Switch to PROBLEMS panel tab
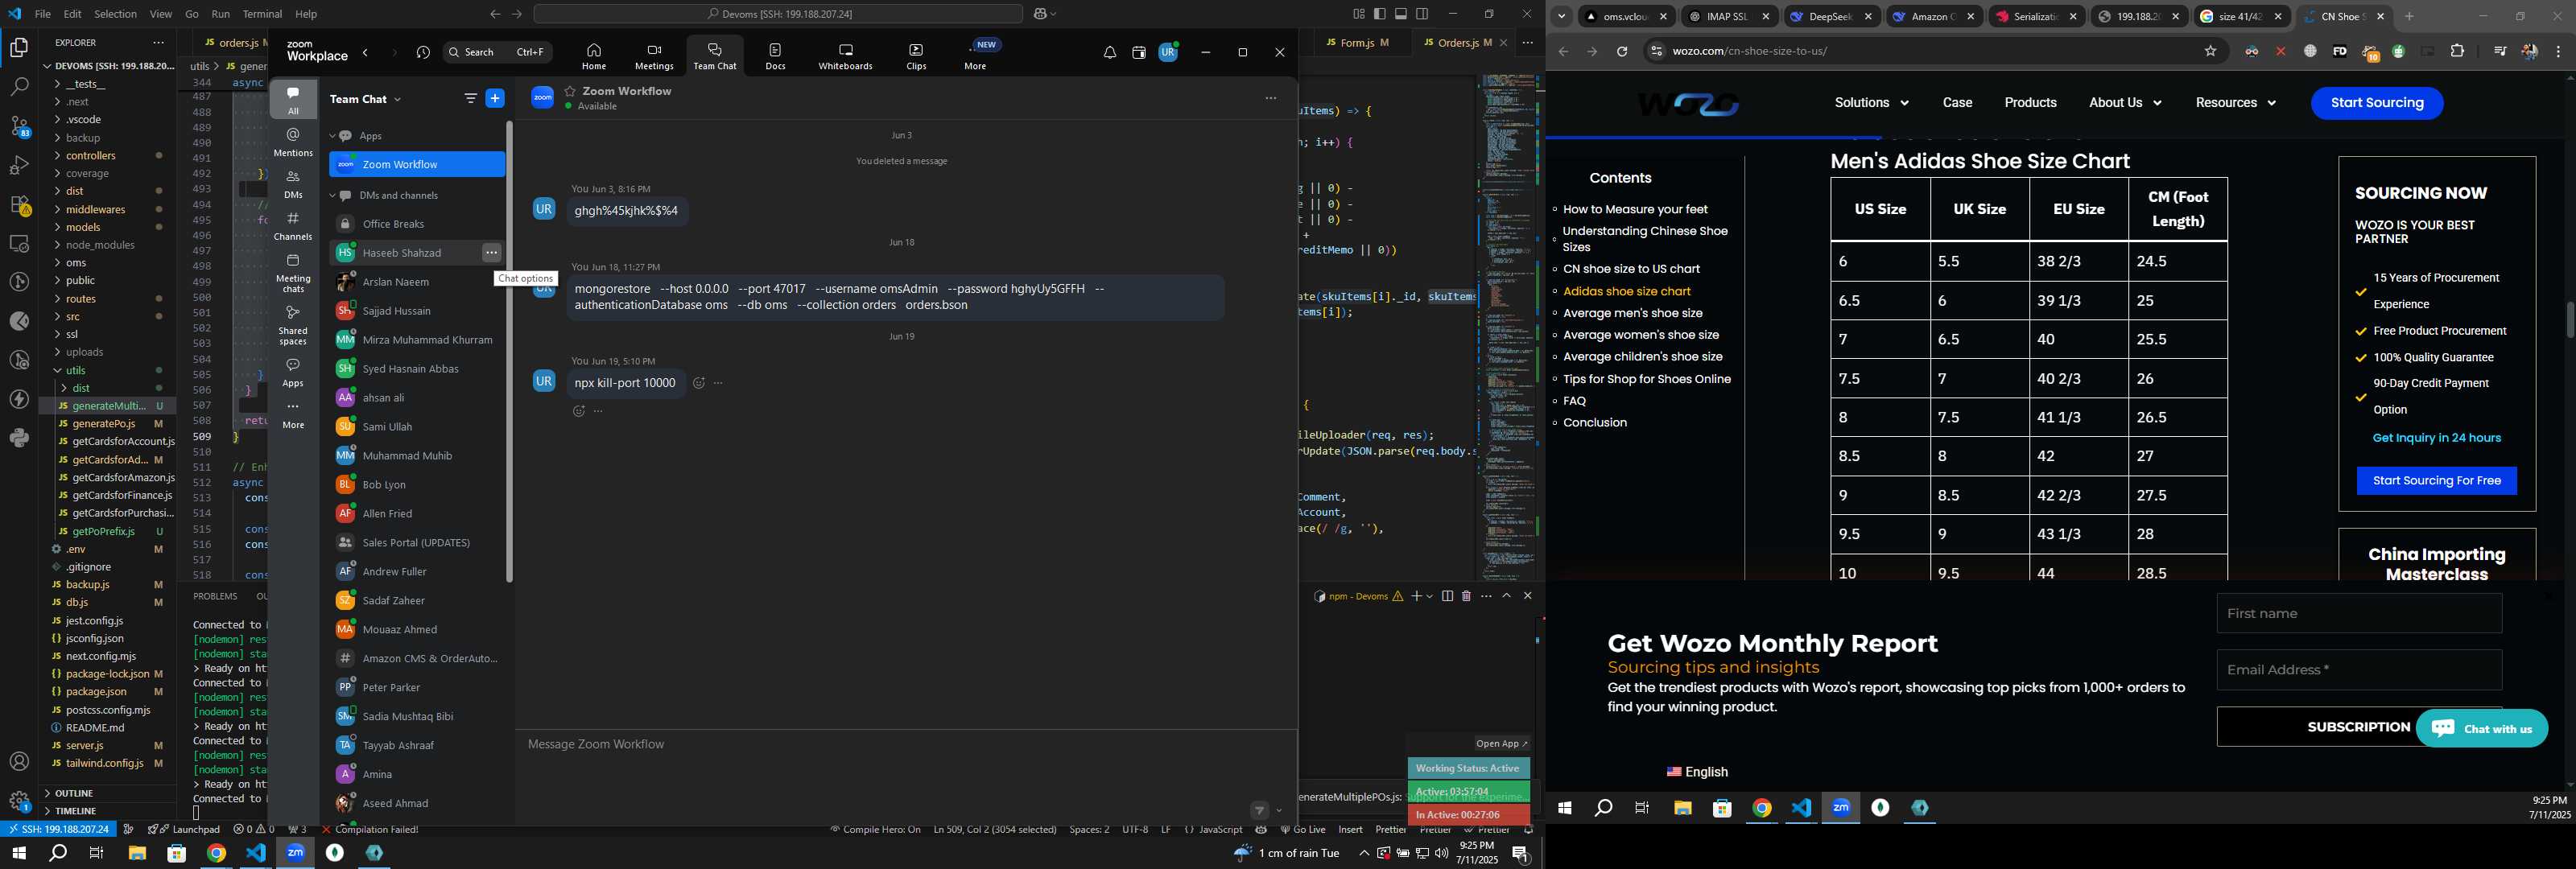The height and width of the screenshot is (869, 2576). [x=215, y=596]
